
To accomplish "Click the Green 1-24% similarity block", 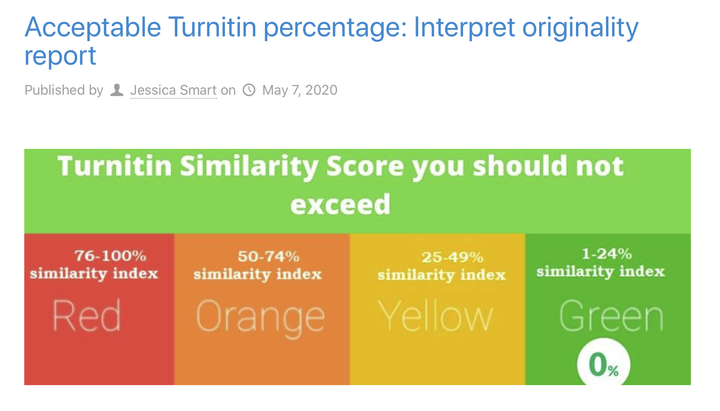I will pos(608,309).
